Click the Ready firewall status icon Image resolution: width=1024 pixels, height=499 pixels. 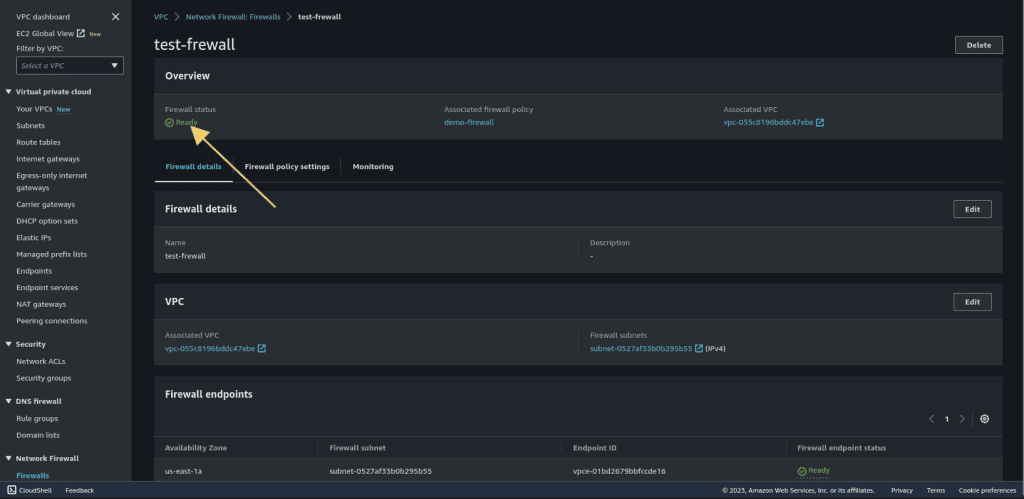[169, 123]
